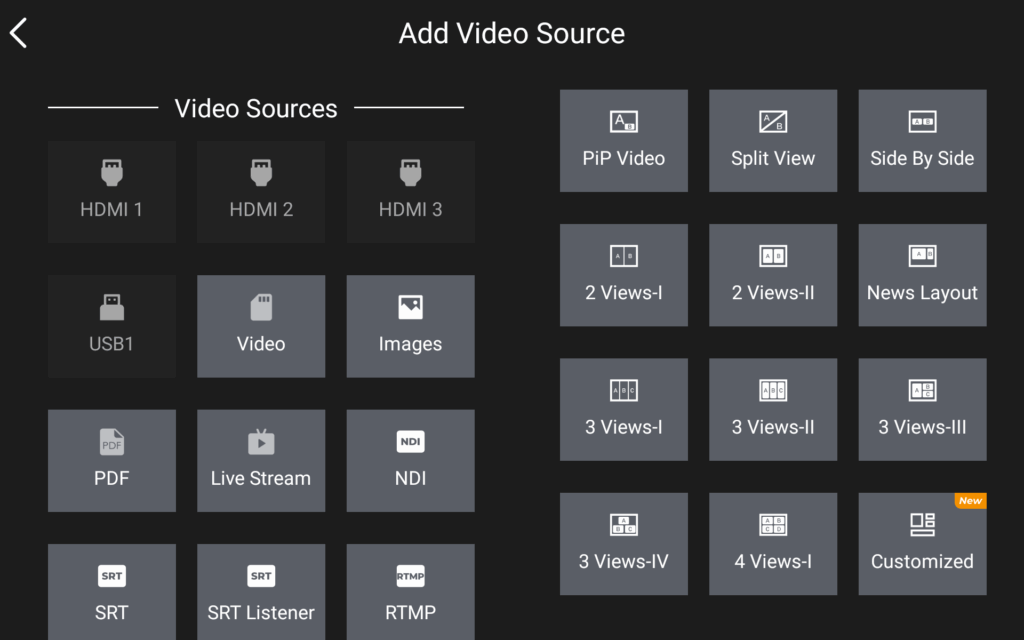Add an NDI video source
This screenshot has height=640, width=1024.
410,460
